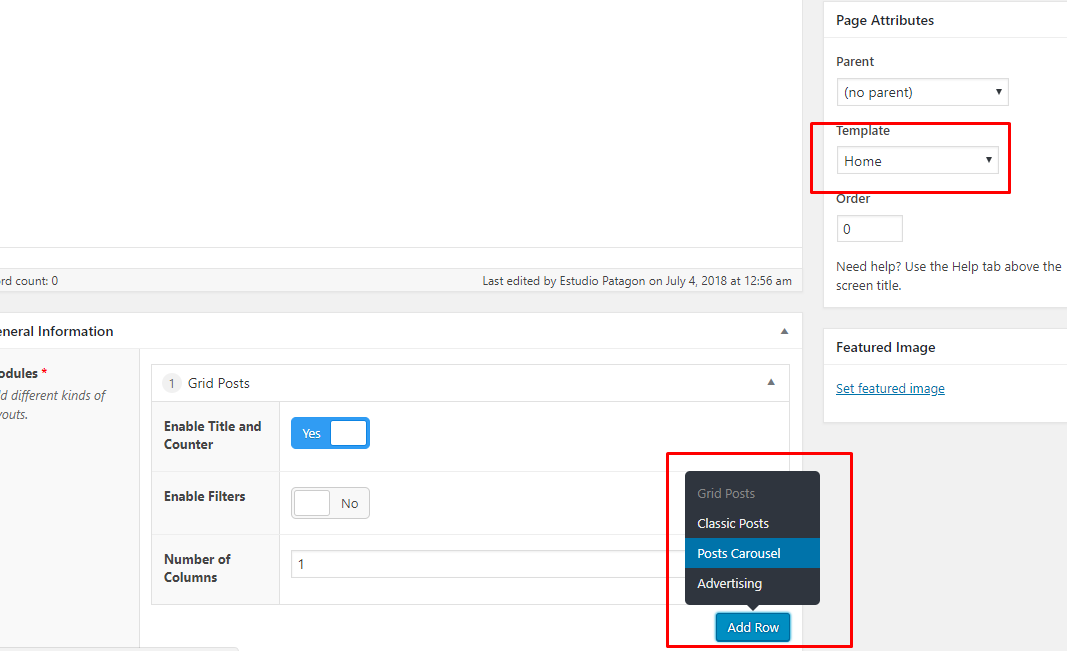Open the Parent page dropdown
The image size is (1067, 651).
[922, 92]
